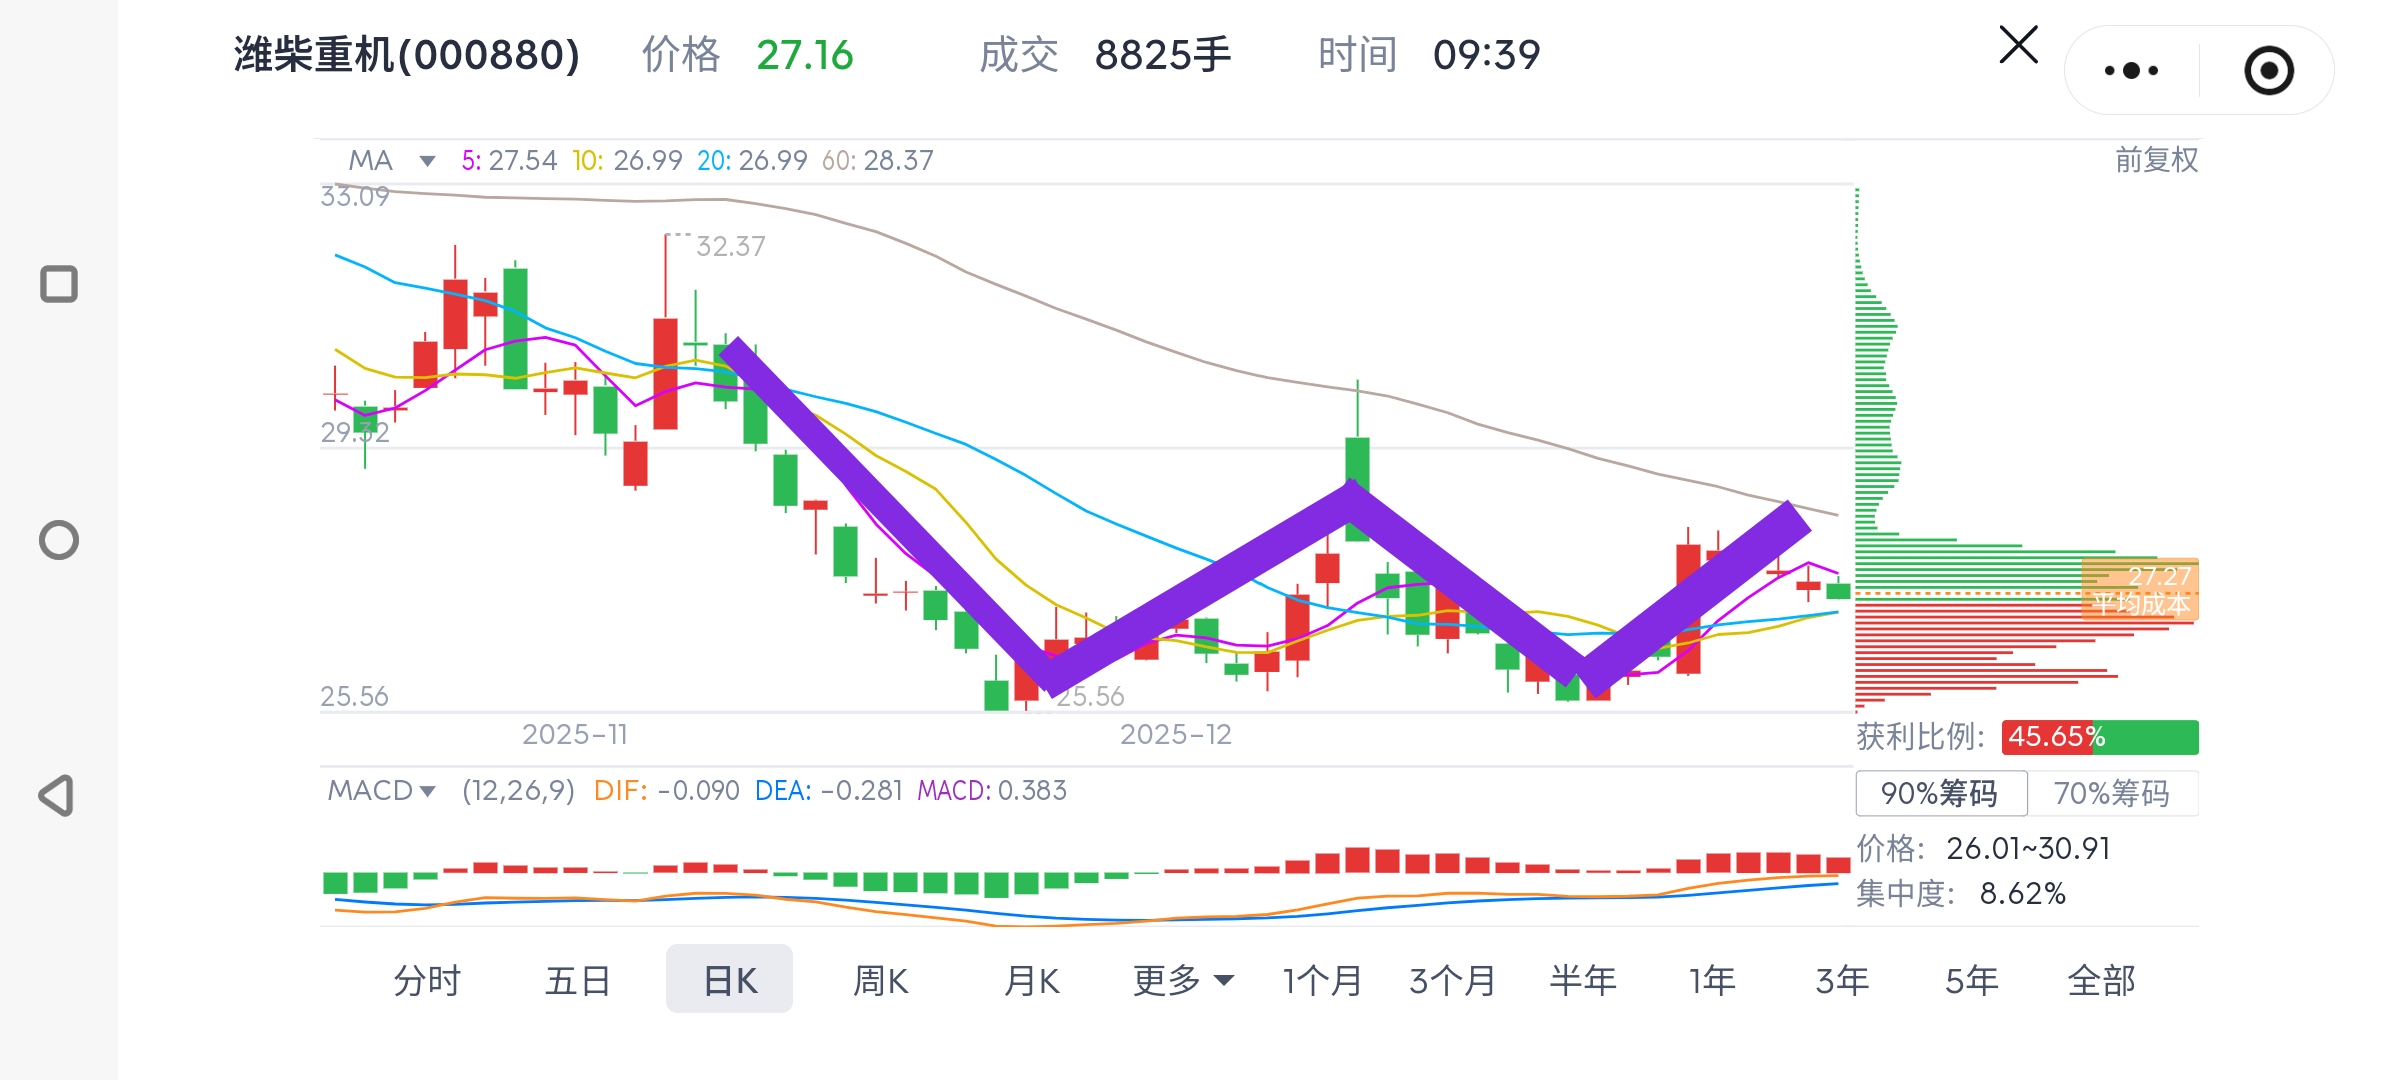2400x1080 pixels.
Task: Open the three-dot more options menu
Action: point(2131,70)
